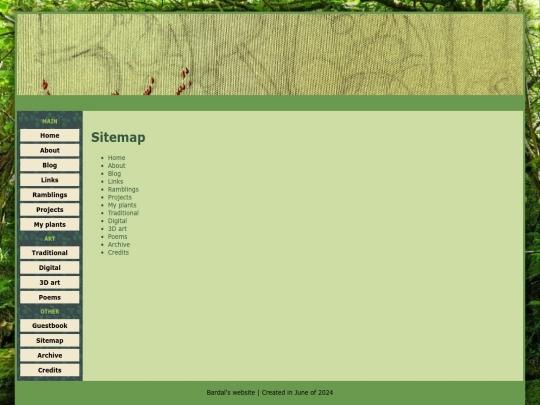Follow the About link in sitemap list
Screen dimensions: 540x405
pyautogui.click(x=116, y=166)
